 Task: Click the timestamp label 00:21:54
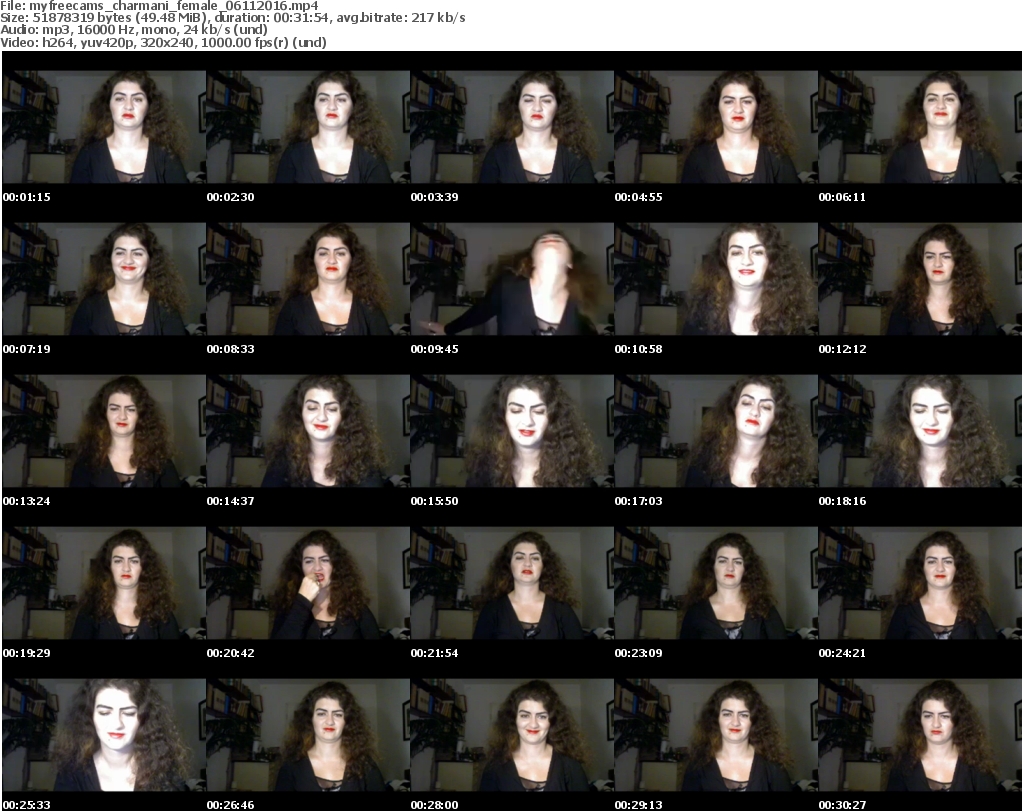[434, 653]
